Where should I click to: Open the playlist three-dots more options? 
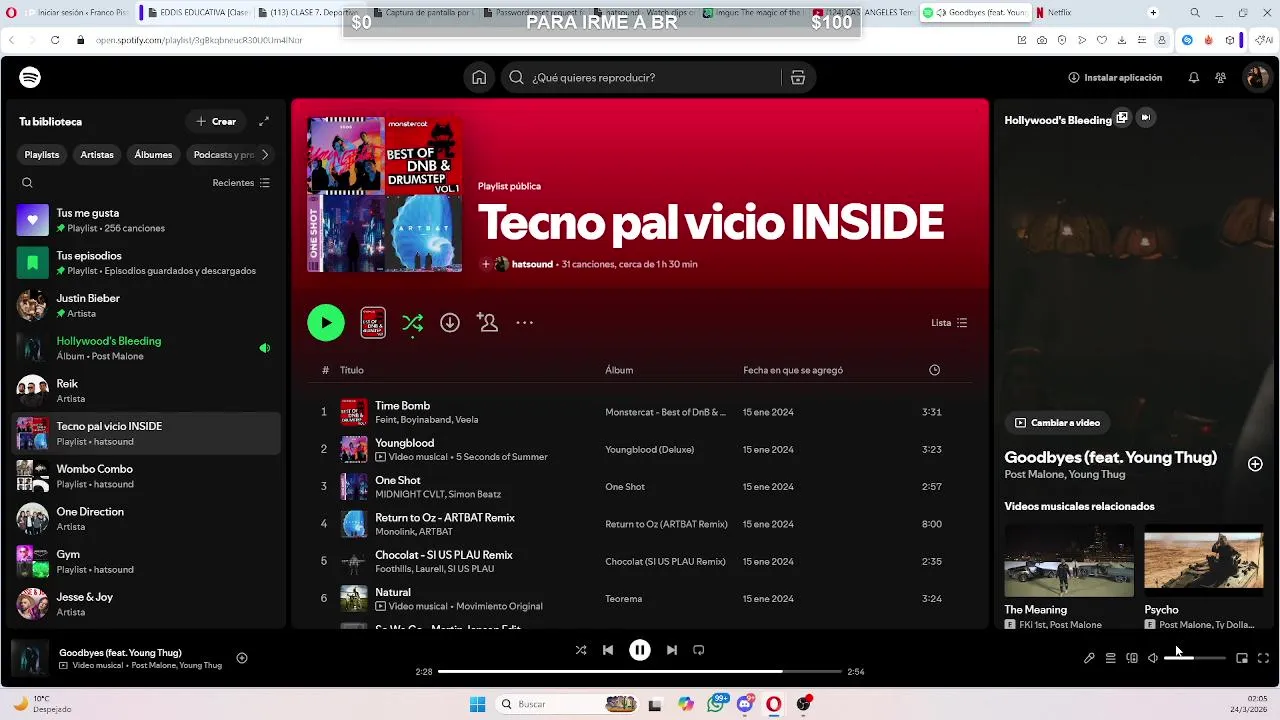(x=525, y=323)
